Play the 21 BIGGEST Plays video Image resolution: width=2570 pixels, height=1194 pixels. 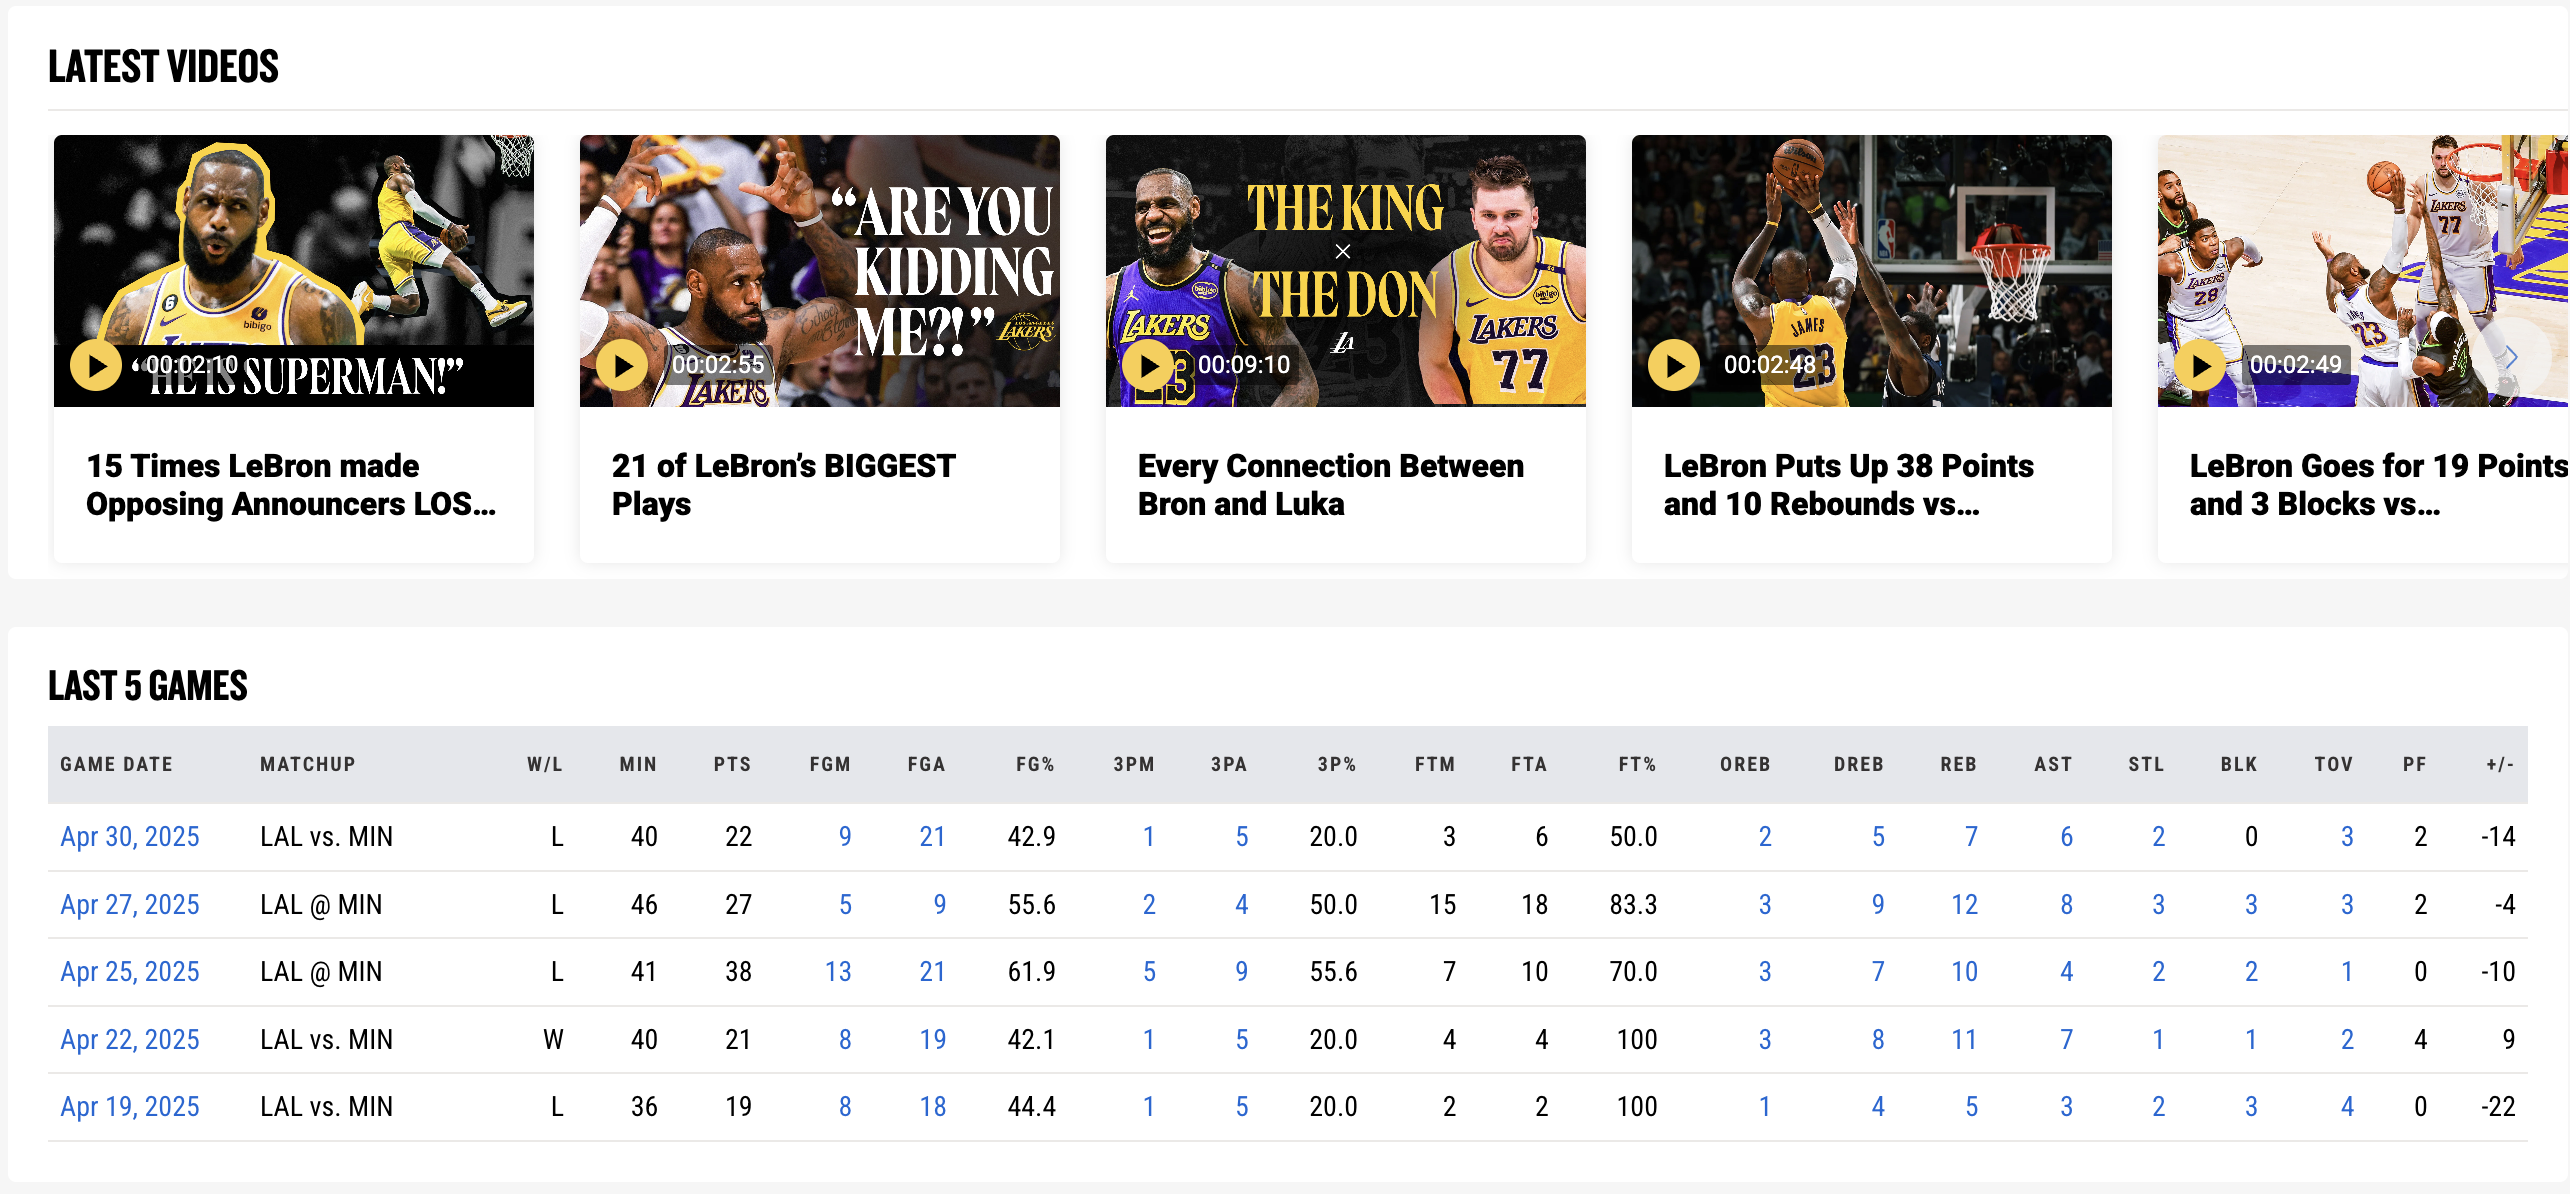coord(622,366)
